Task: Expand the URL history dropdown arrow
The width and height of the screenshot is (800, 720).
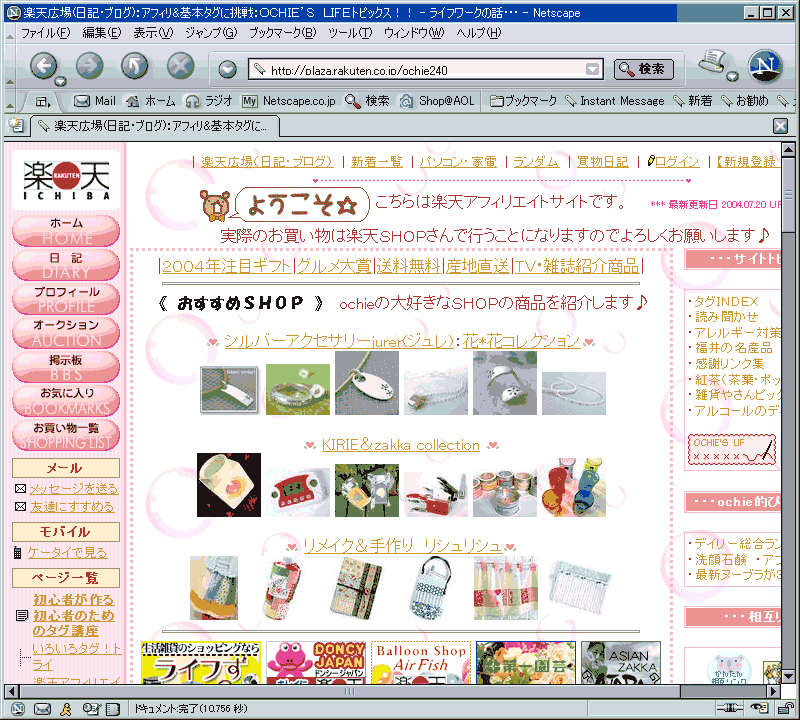Action: [592, 69]
